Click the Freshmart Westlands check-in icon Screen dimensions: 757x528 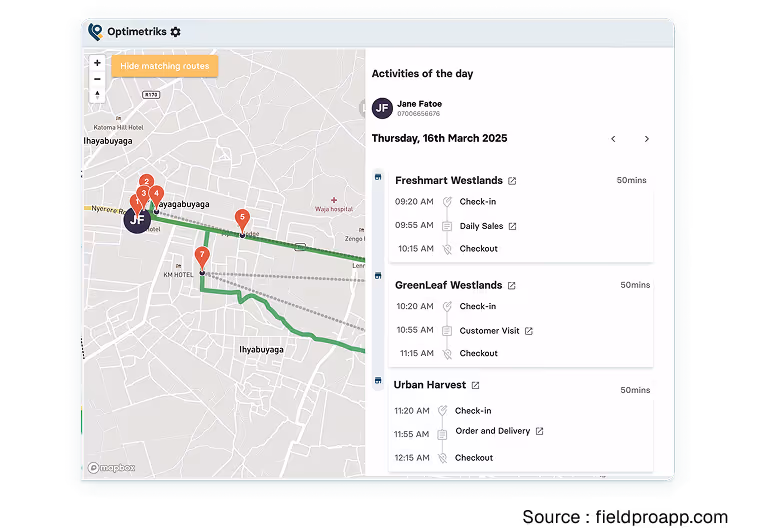tap(448, 202)
